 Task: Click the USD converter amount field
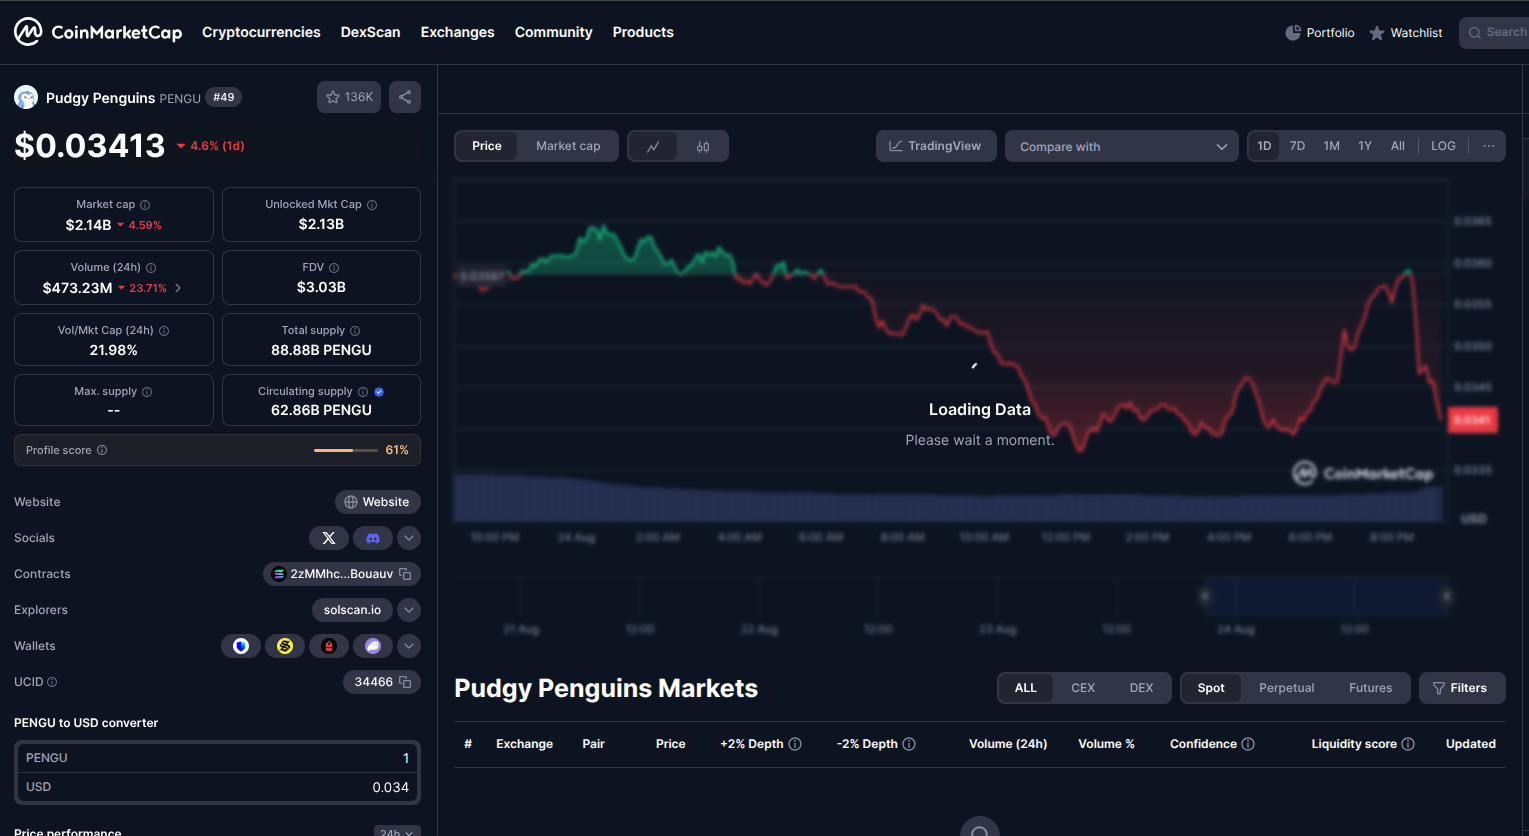tap(217, 787)
